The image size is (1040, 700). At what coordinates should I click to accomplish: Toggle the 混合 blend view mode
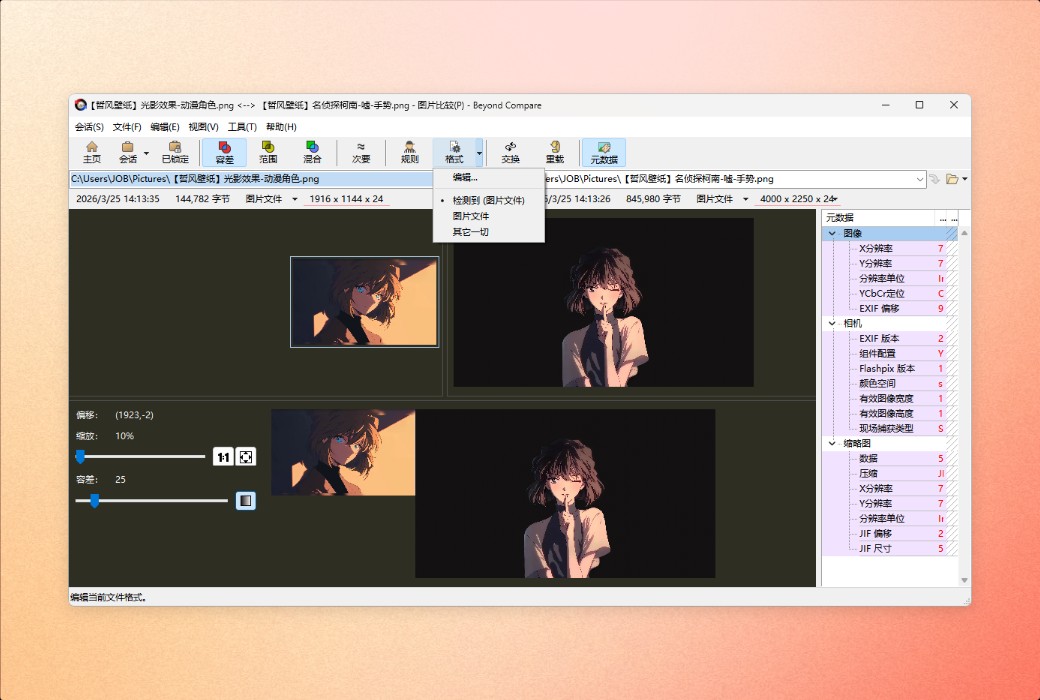(312, 152)
